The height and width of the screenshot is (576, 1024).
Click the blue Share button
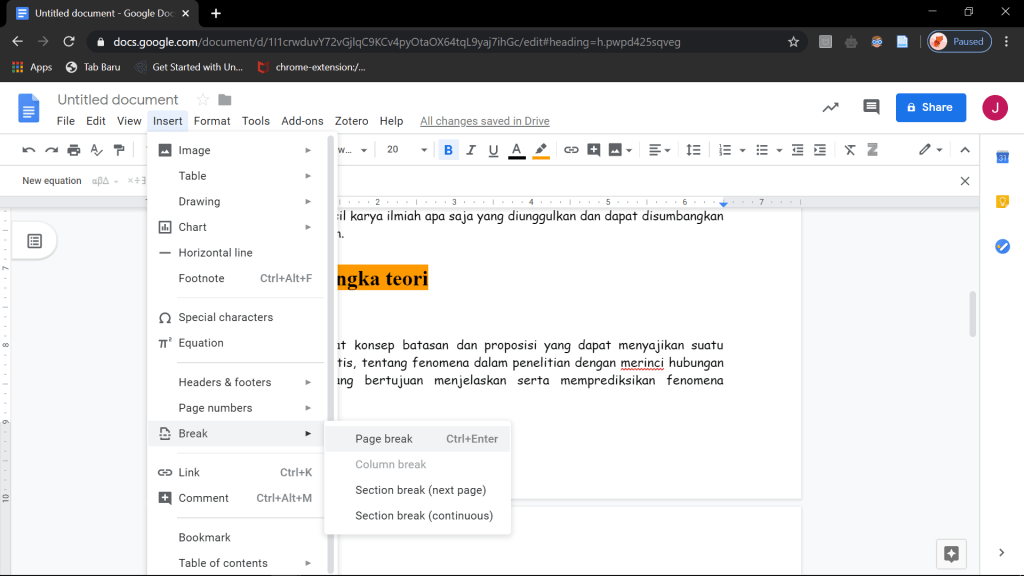coord(930,107)
